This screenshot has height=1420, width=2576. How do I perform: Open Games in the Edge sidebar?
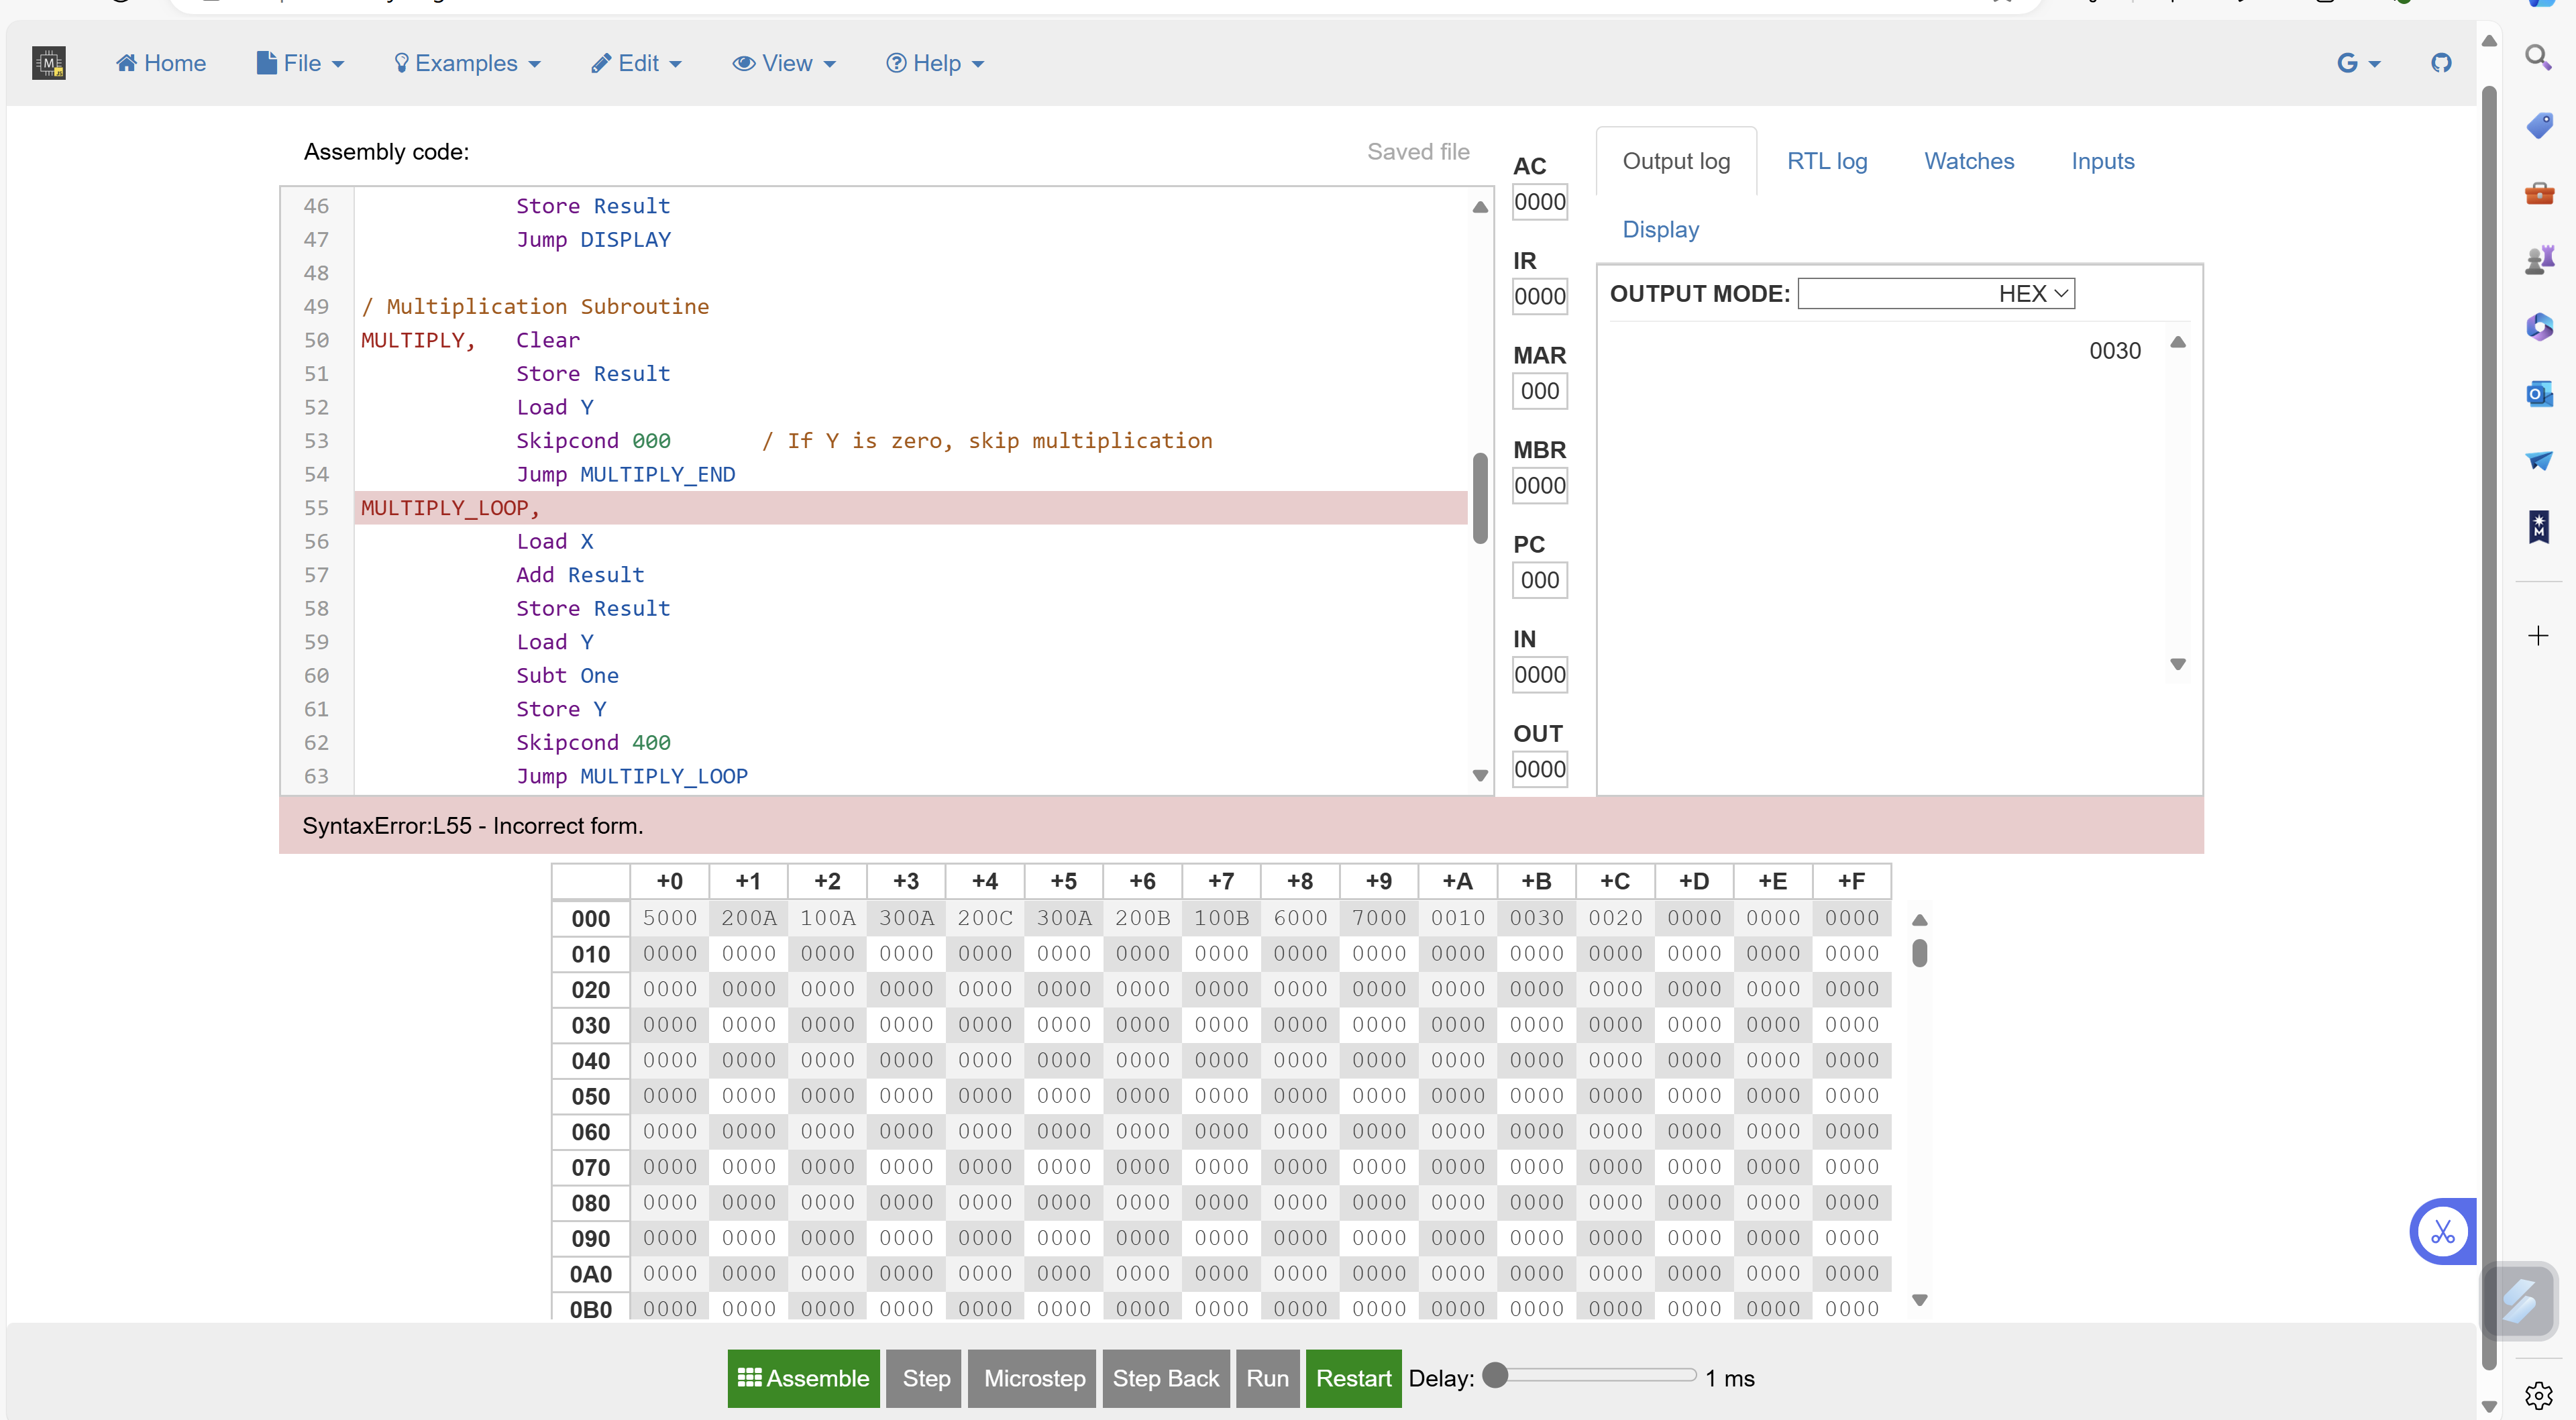(x=2539, y=258)
